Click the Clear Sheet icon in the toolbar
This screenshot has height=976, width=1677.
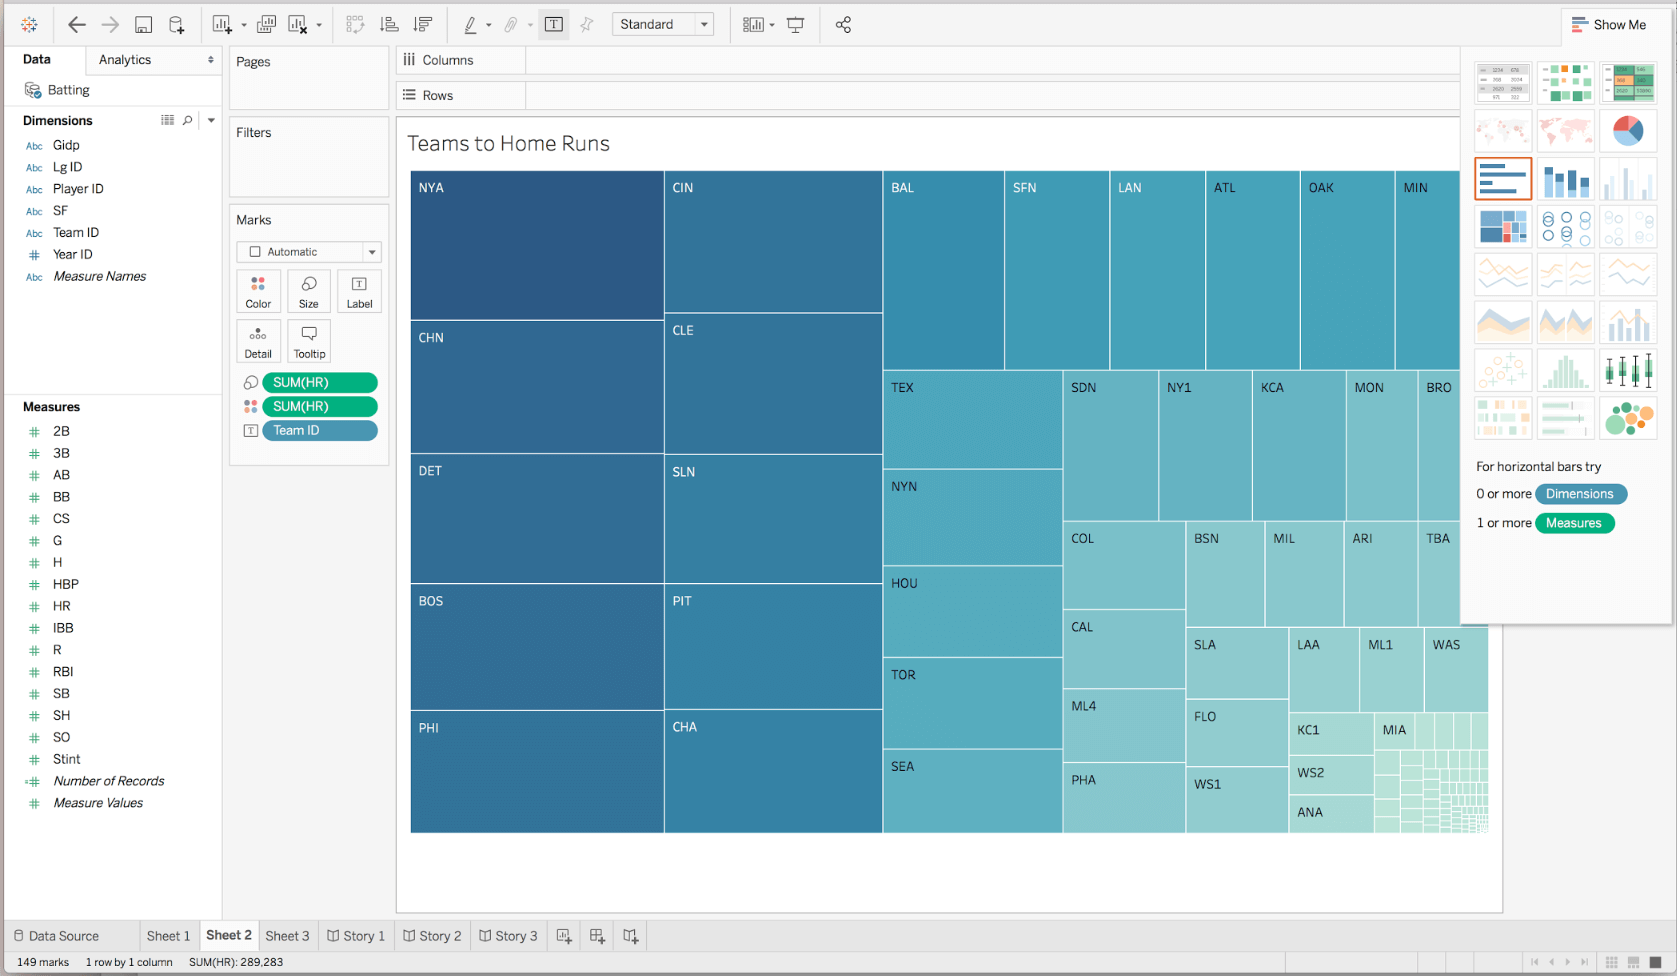(298, 24)
